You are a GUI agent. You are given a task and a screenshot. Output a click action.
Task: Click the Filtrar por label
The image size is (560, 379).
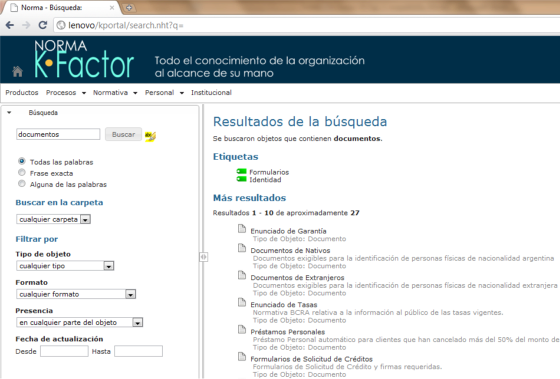(36, 239)
